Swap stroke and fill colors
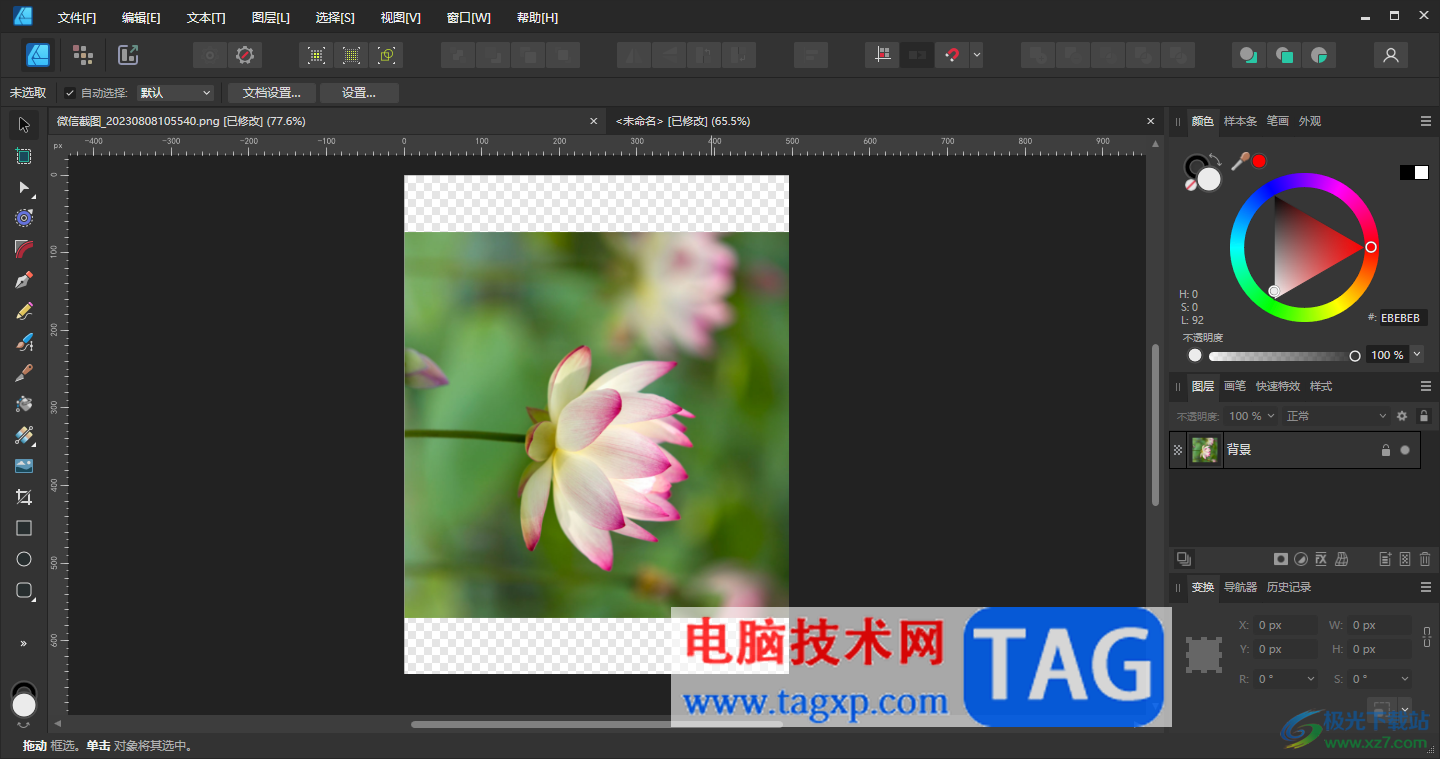The image size is (1440, 759). pyautogui.click(x=1215, y=158)
